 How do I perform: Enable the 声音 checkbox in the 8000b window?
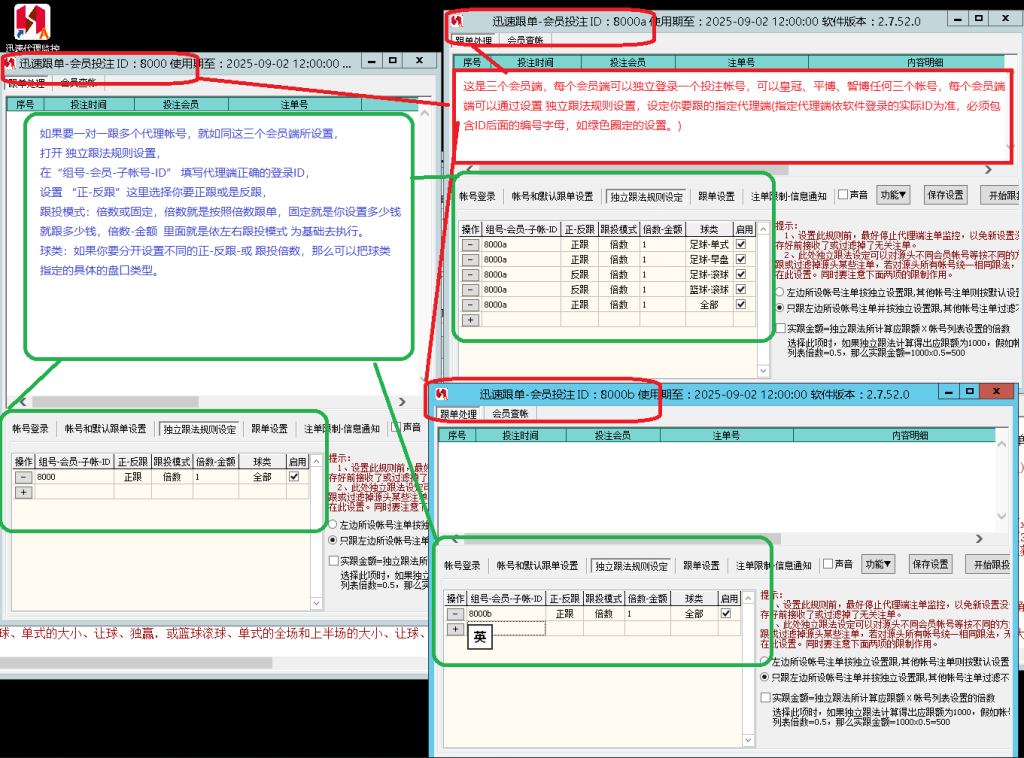[827, 565]
